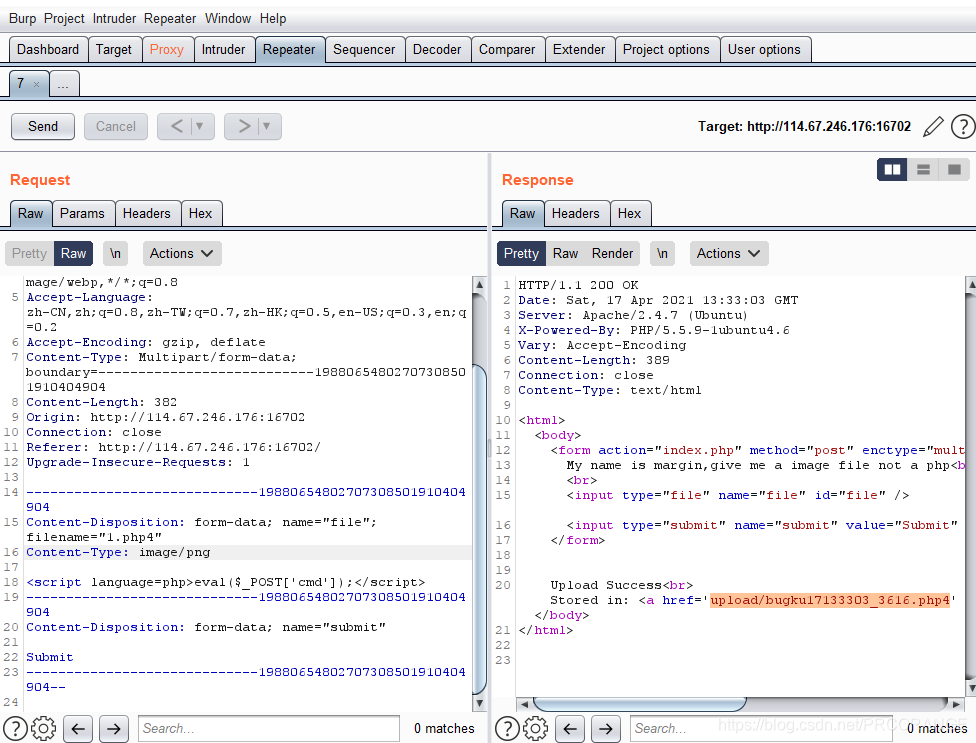This screenshot has width=976, height=743.
Task: Select side-by-side split layout icon
Action: 892,169
